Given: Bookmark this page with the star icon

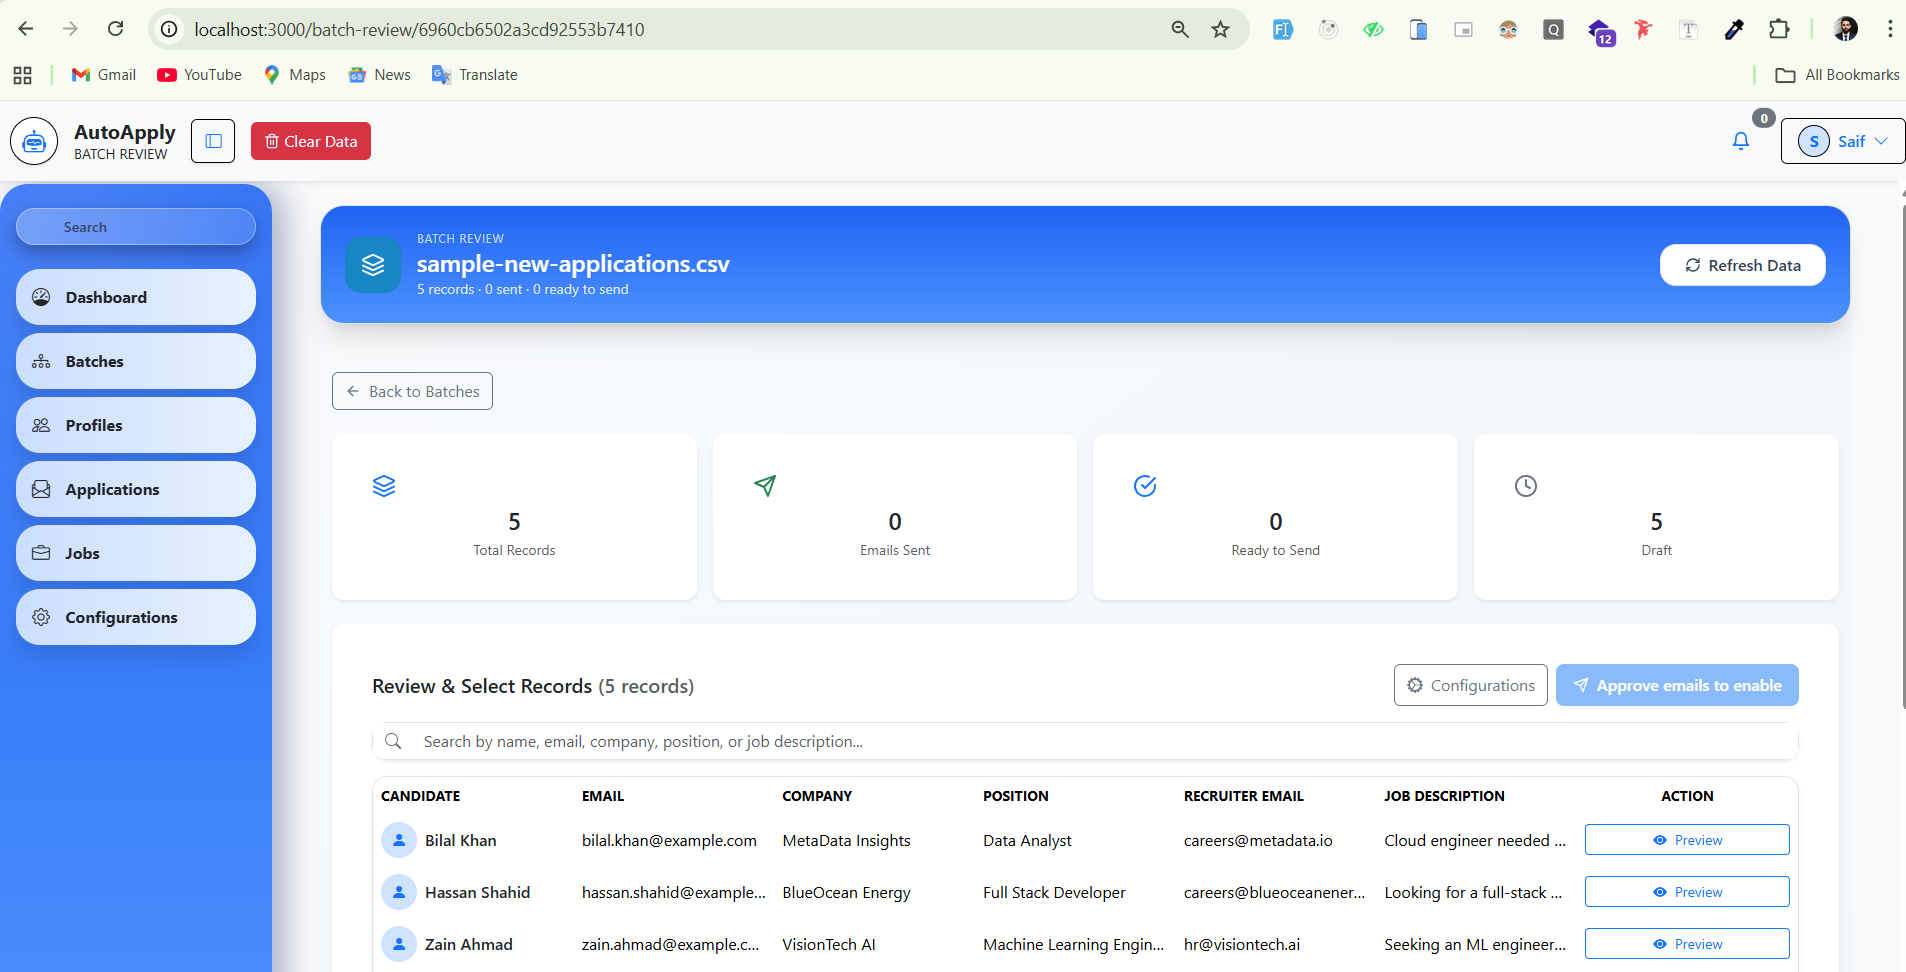Looking at the screenshot, I should (x=1220, y=29).
